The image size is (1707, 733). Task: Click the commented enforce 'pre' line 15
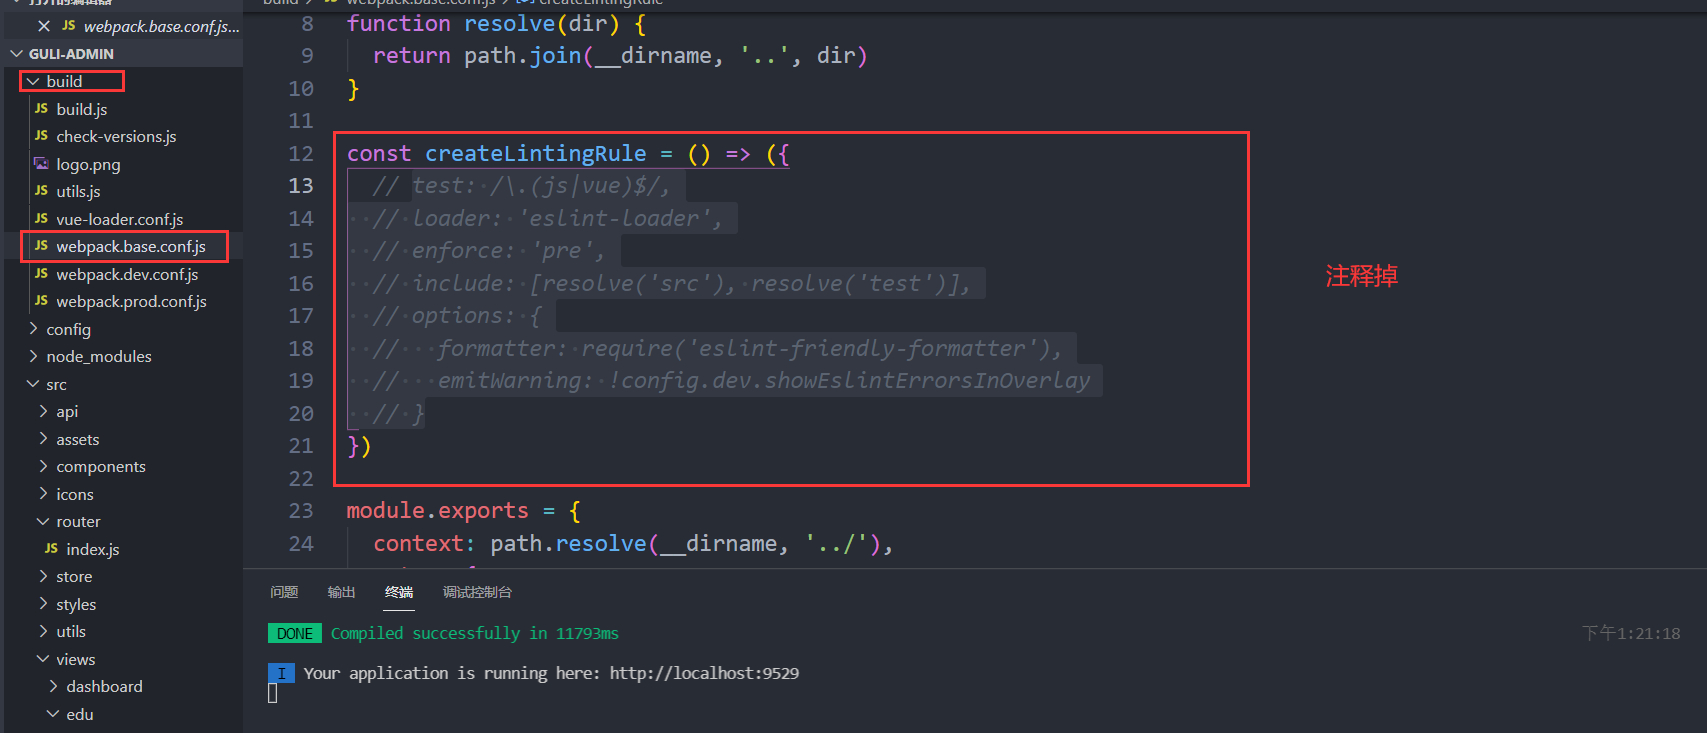[488, 251]
